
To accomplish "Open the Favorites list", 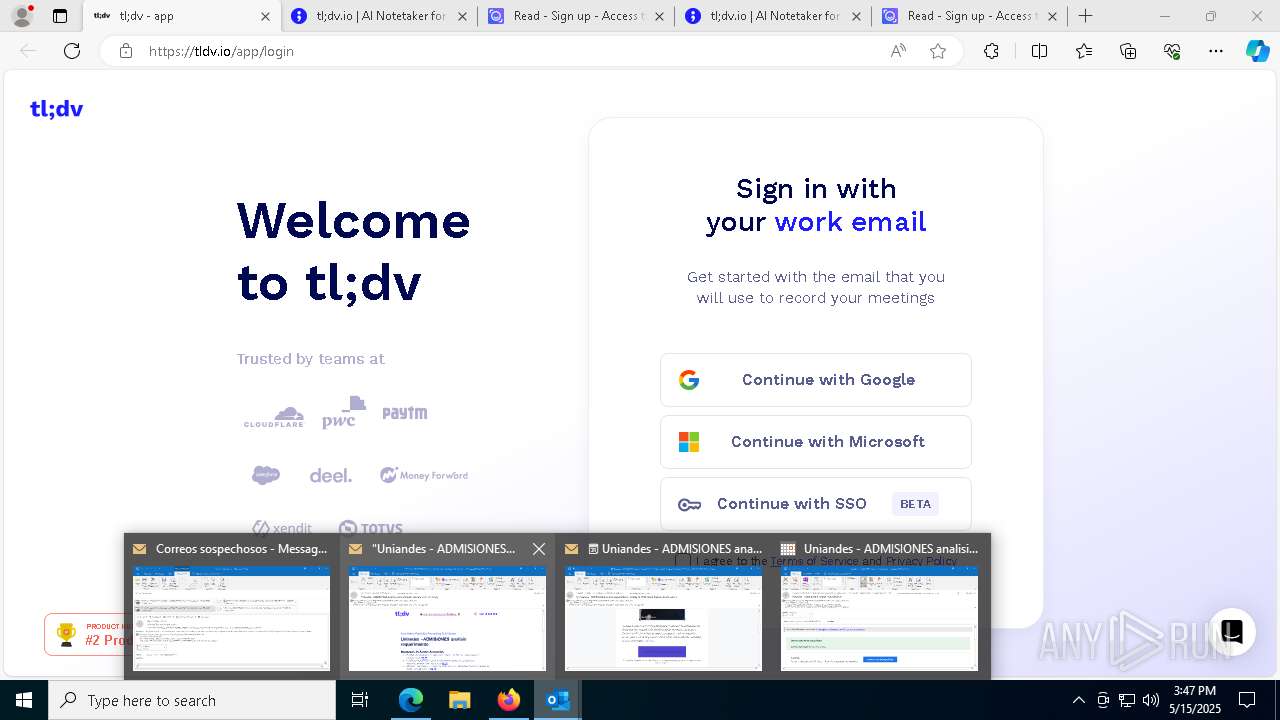I will [x=1084, y=51].
